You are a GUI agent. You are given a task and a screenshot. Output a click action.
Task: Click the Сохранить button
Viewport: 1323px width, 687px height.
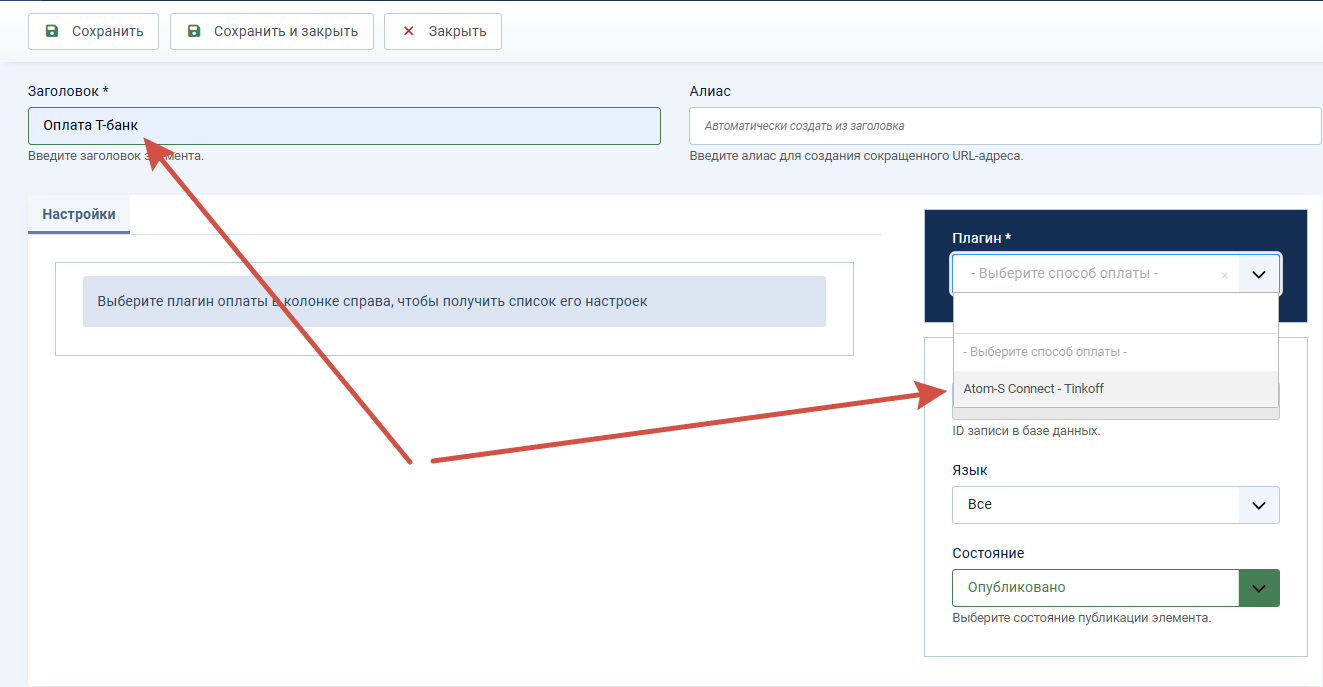click(x=93, y=31)
